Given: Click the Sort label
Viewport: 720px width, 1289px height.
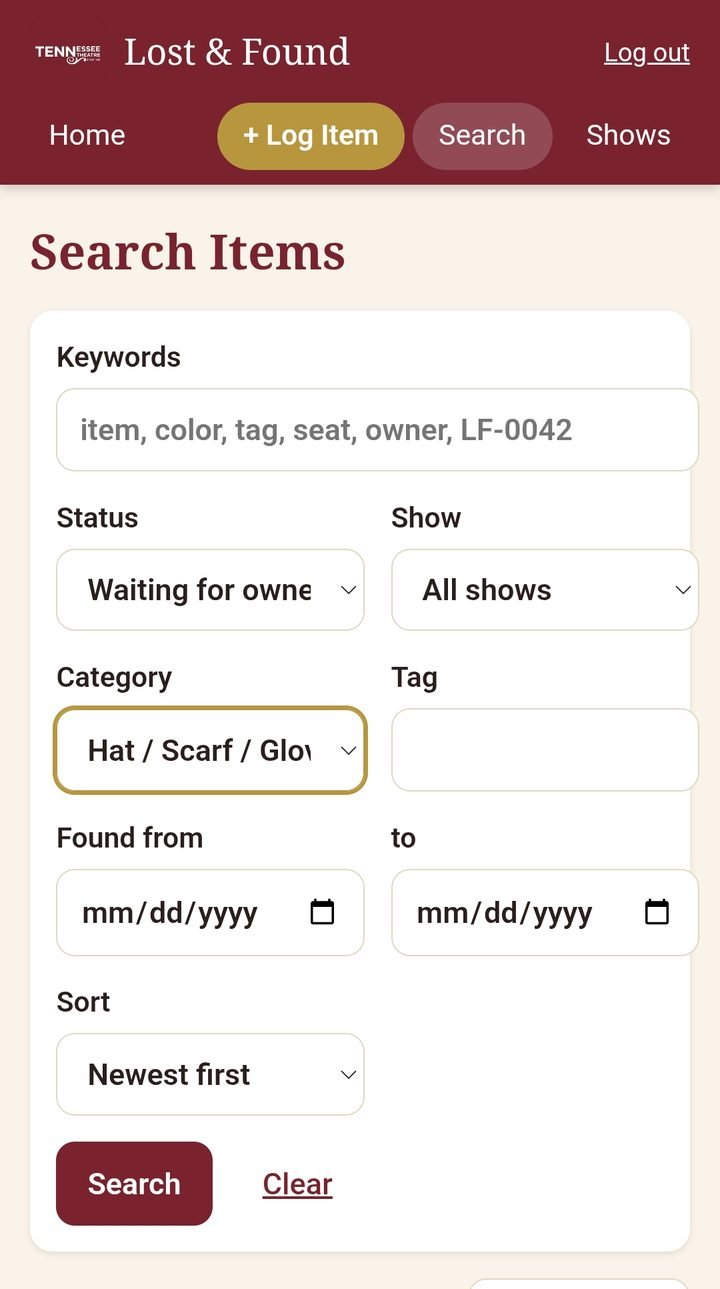Looking at the screenshot, I should pos(83,1001).
